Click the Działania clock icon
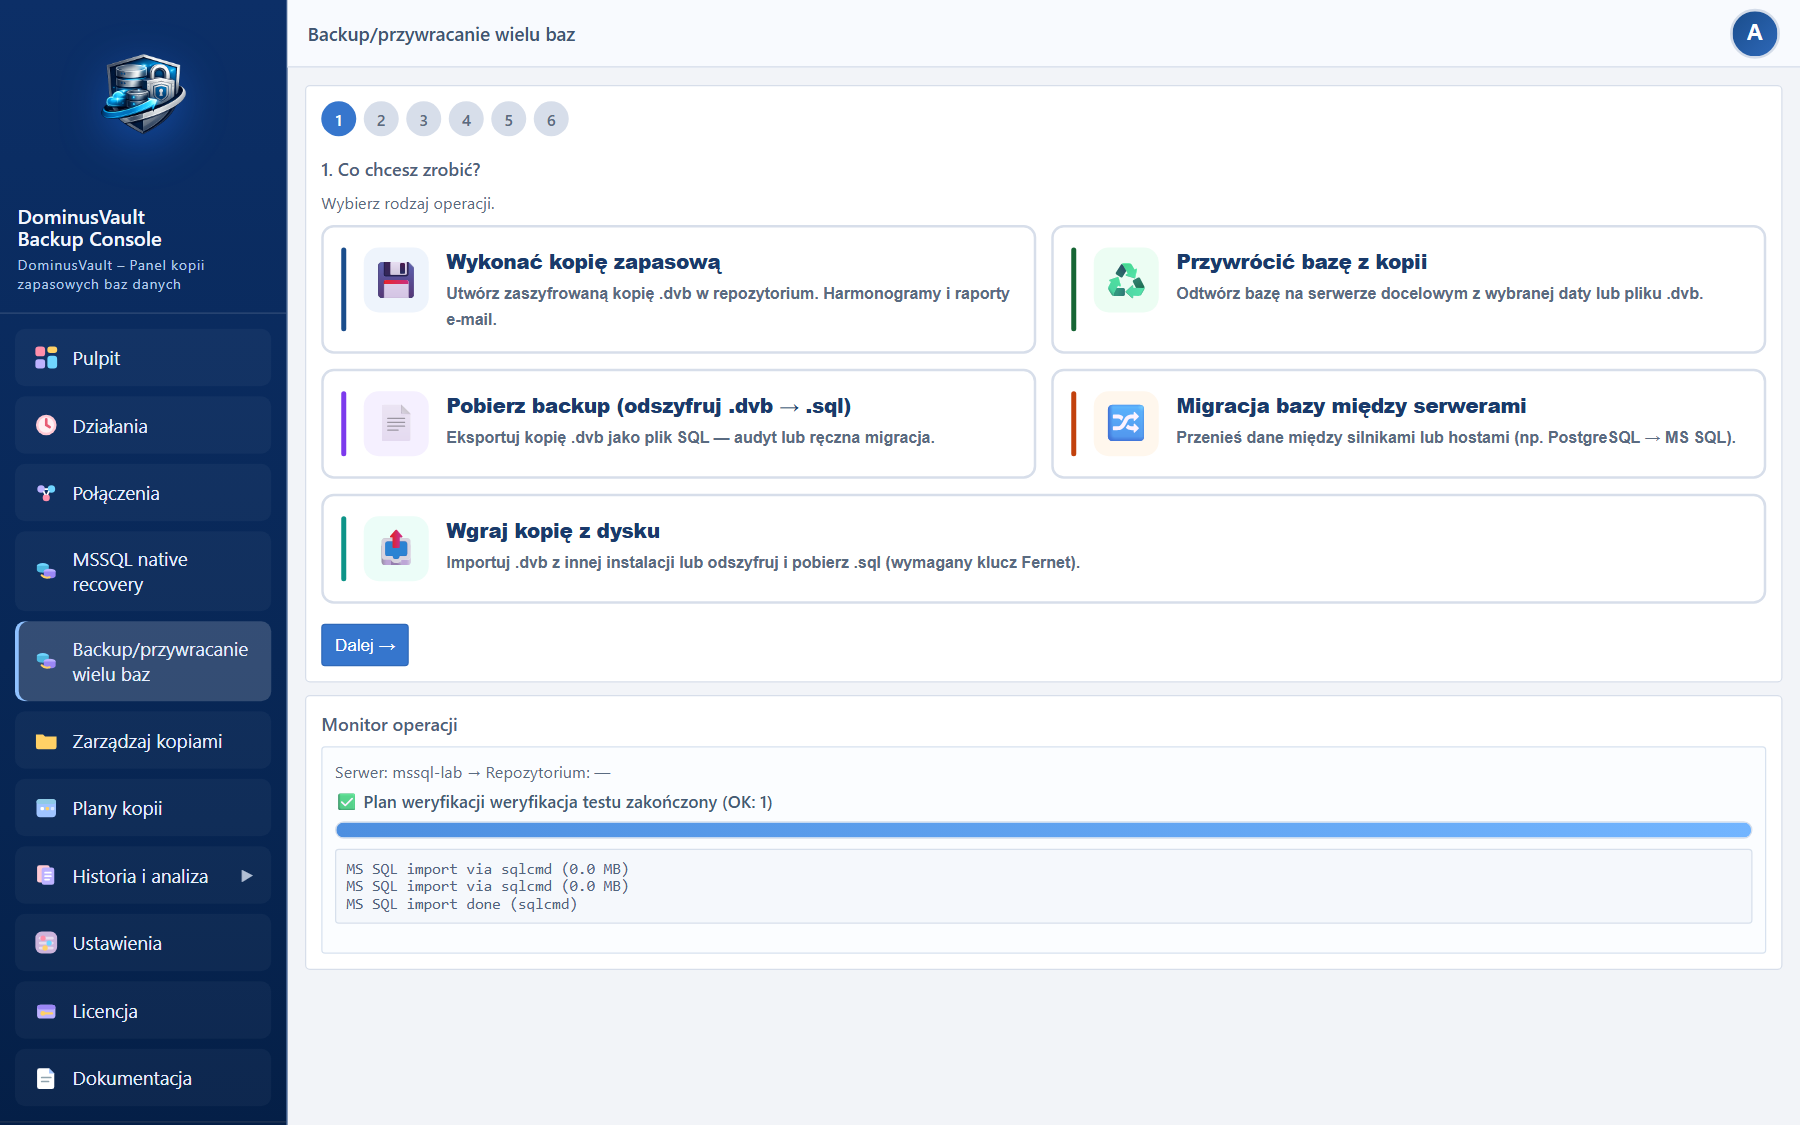This screenshot has width=1800, height=1125. [46, 425]
